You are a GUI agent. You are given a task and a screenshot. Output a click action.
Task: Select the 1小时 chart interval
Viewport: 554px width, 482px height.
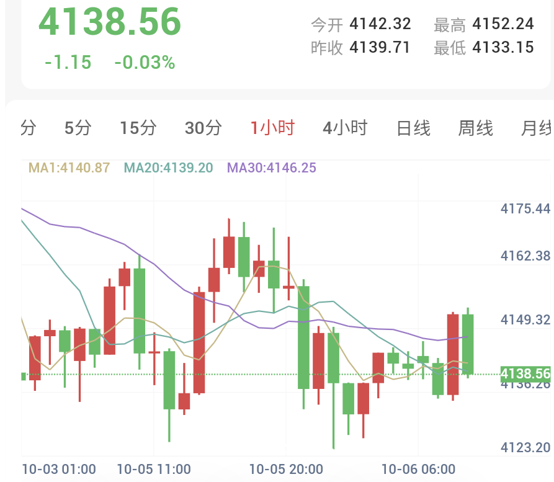click(x=272, y=128)
